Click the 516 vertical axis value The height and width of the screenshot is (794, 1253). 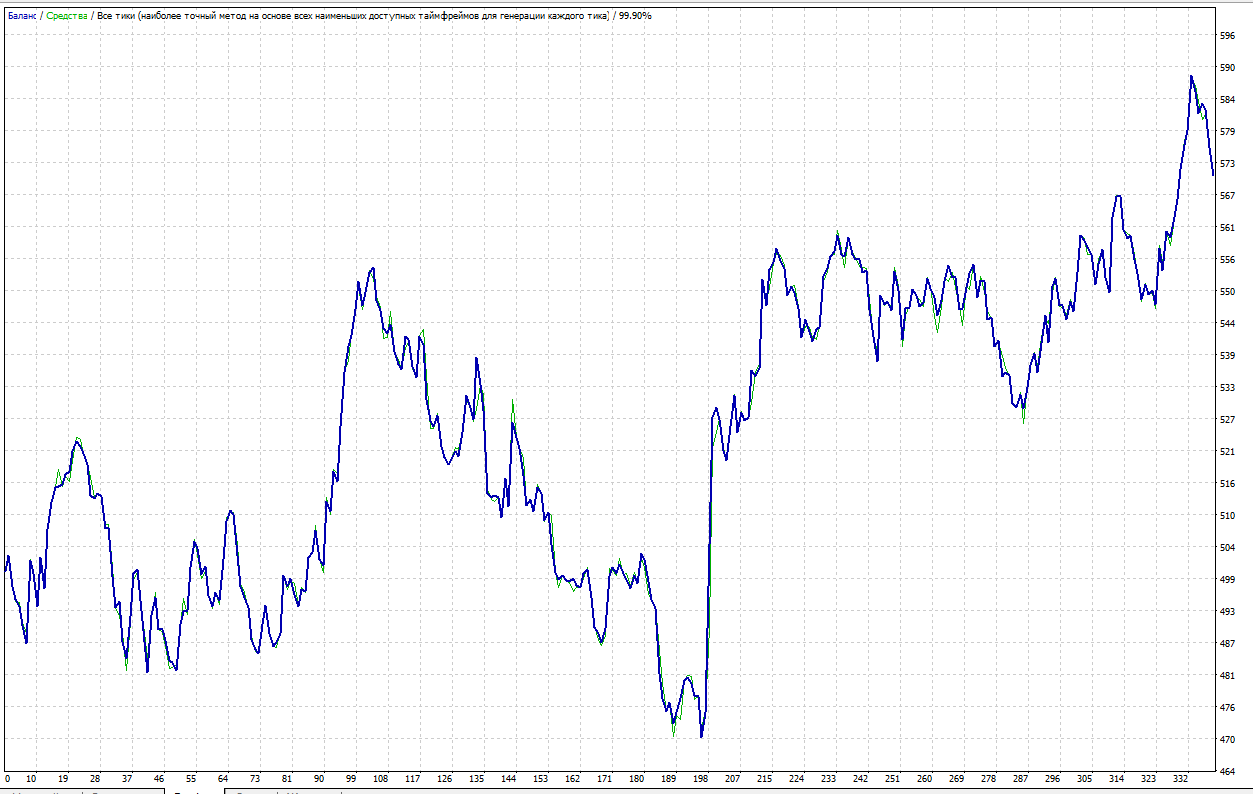pos(1228,484)
